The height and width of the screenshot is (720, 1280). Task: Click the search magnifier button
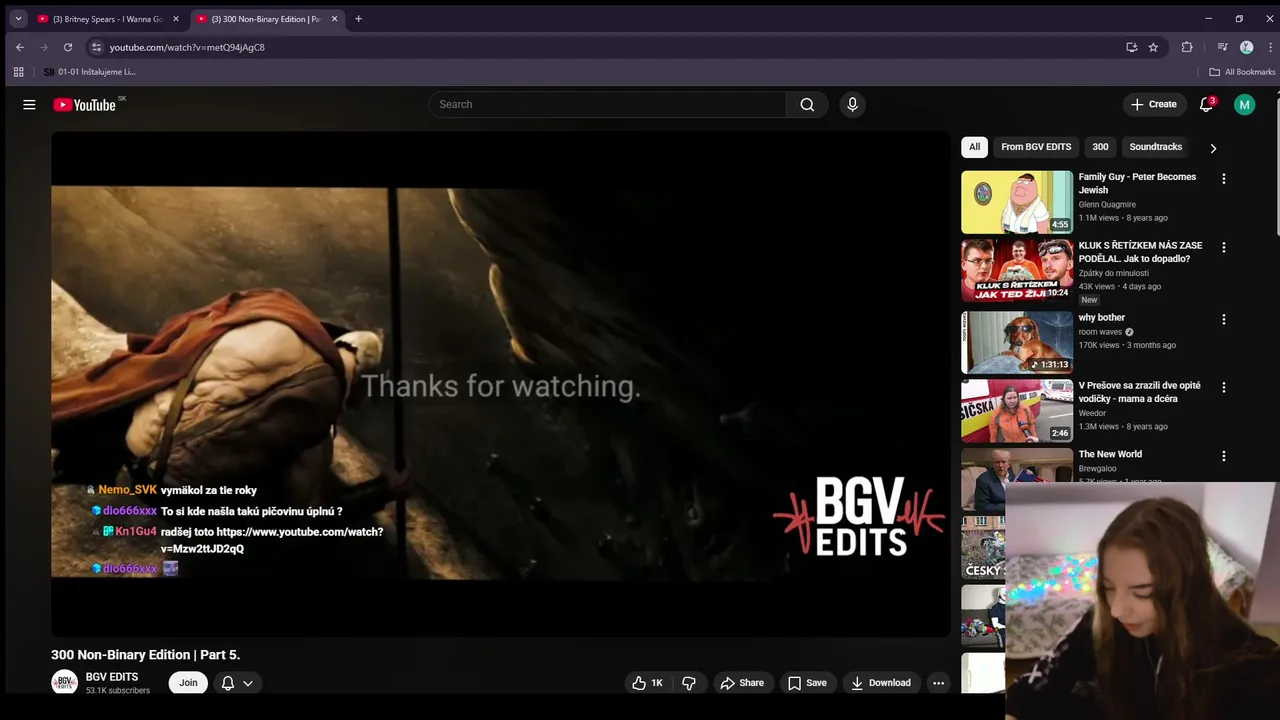pos(807,105)
